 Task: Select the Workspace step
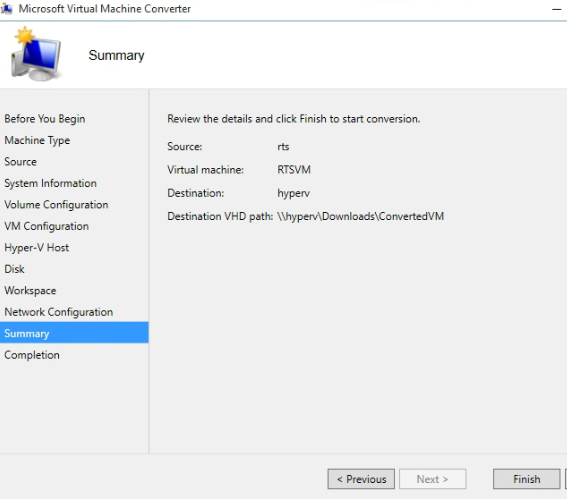pos(30,291)
